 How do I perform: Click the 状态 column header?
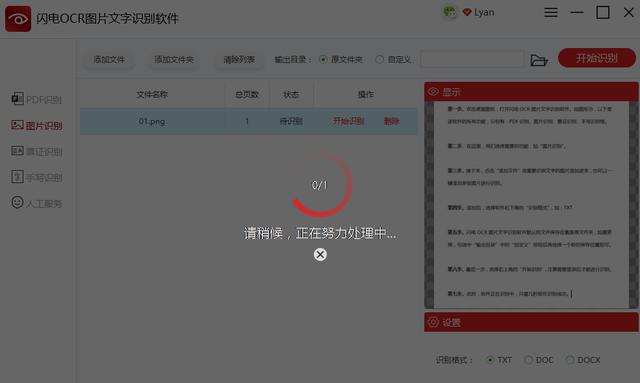(291, 95)
